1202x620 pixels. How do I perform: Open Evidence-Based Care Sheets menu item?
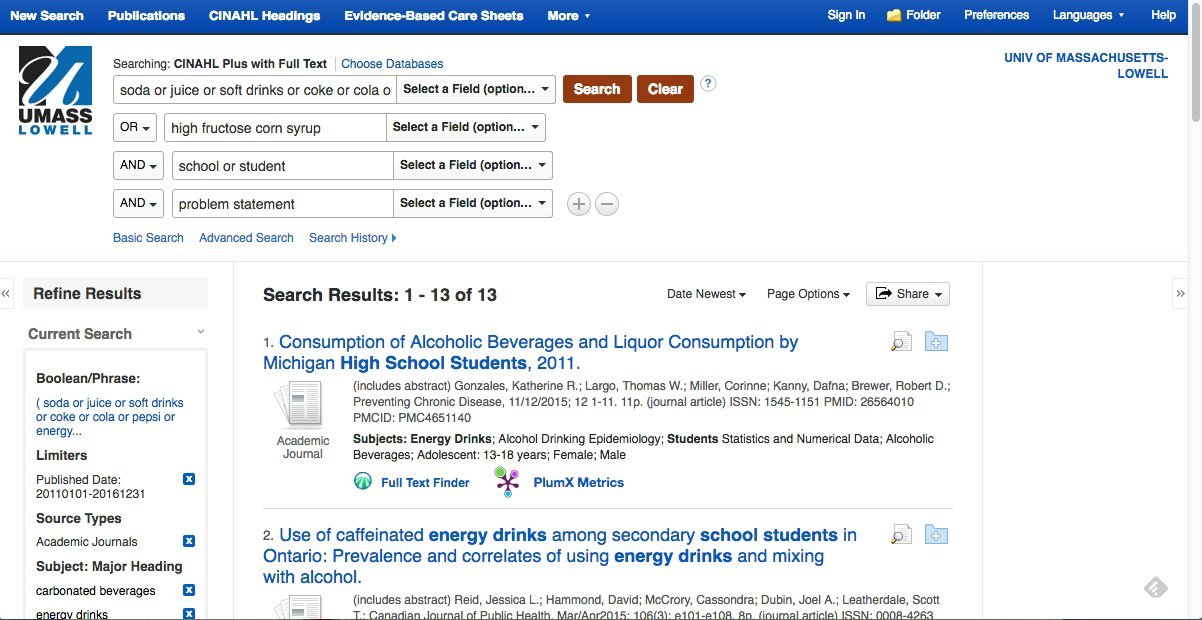click(x=433, y=15)
